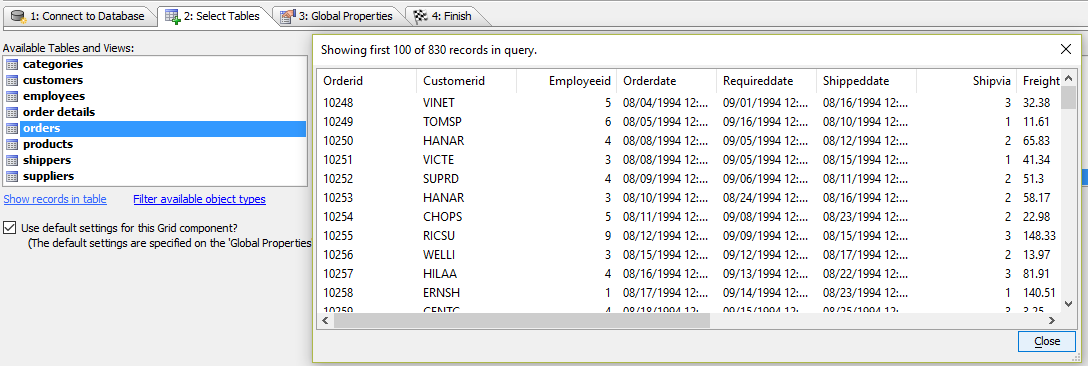Sort by Freight column header
Viewport: 1088px width, 366px height.
coord(1039,81)
